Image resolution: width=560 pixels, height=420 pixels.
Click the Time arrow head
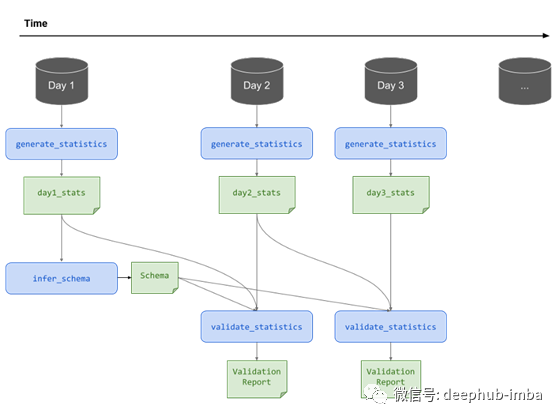click(x=546, y=35)
